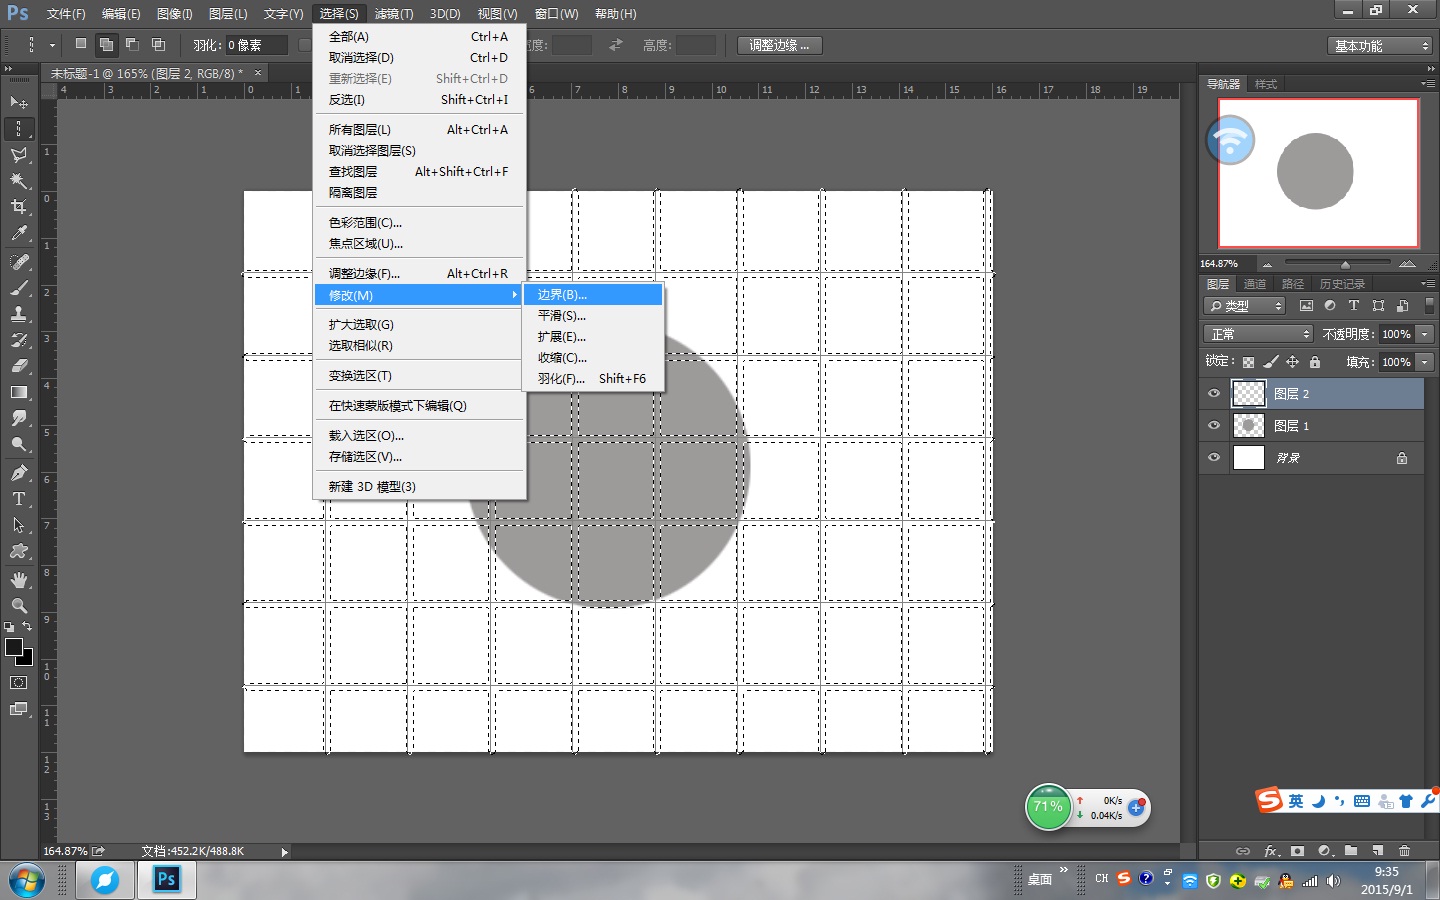Swap foreground and background colors
Viewport: 1440px width, 900px height.
[28, 626]
